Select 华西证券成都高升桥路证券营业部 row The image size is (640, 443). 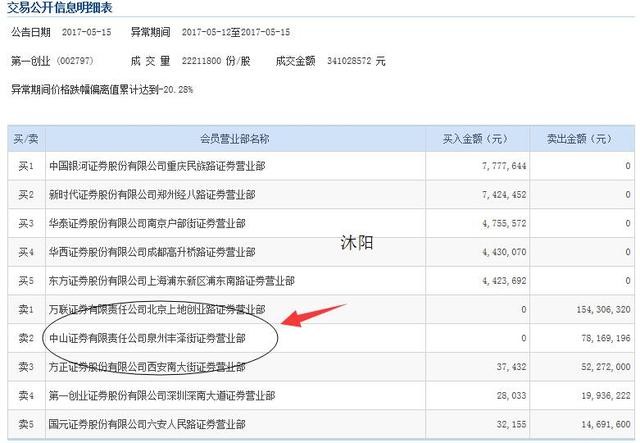tap(321, 252)
